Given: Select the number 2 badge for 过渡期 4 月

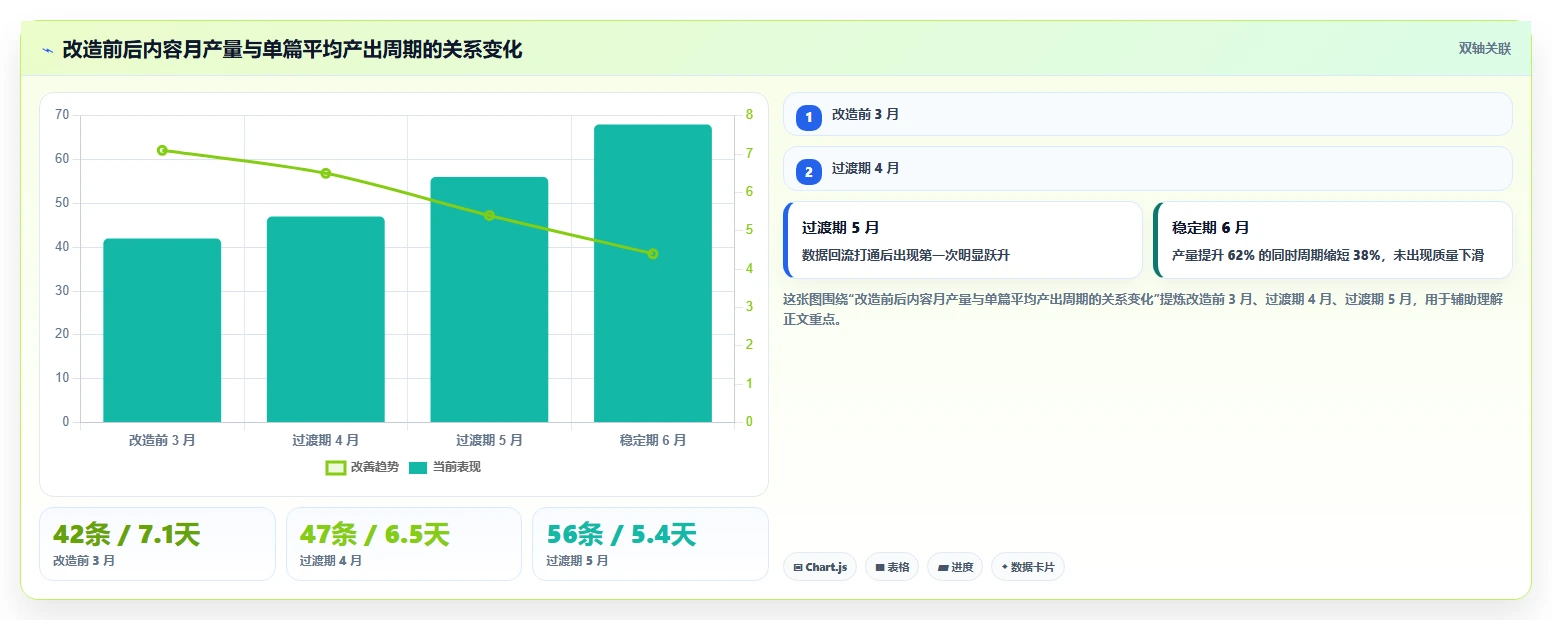Looking at the screenshot, I should click(809, 172).
